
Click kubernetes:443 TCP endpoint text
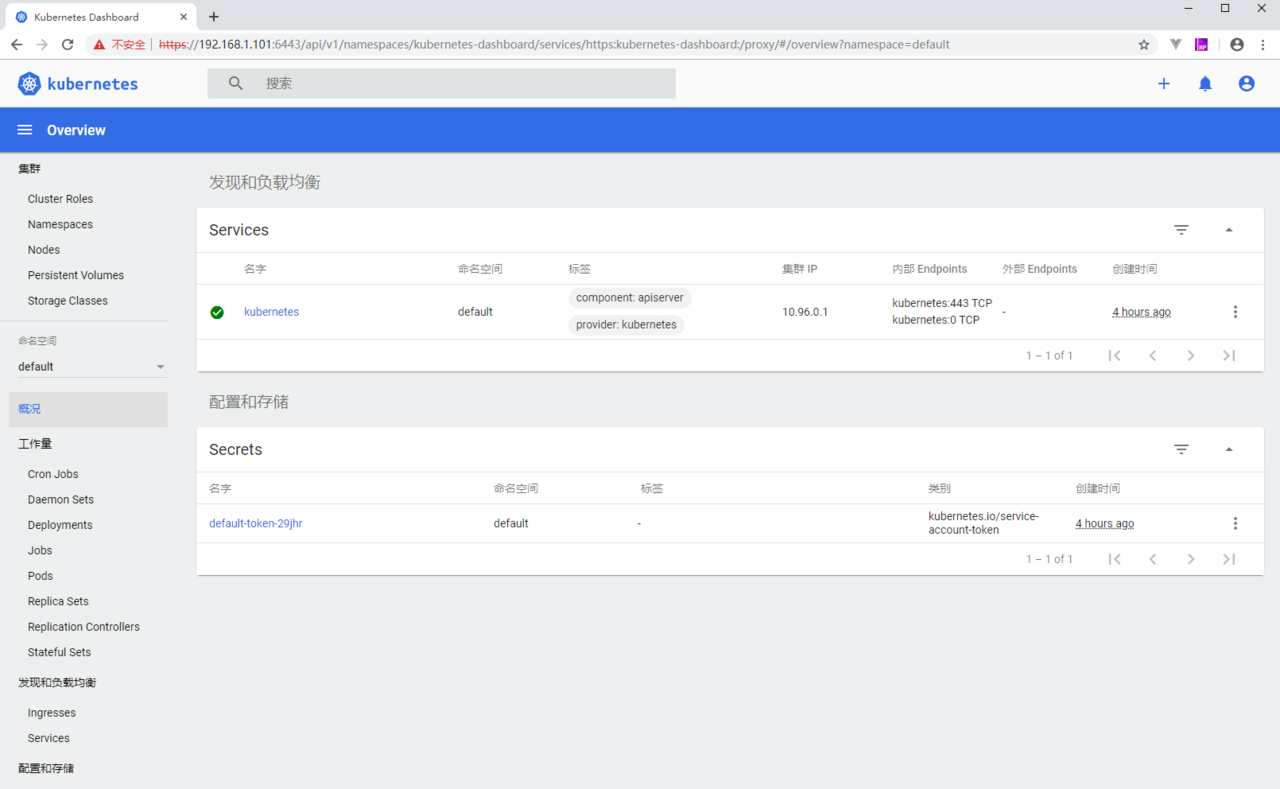coord(942,303)
